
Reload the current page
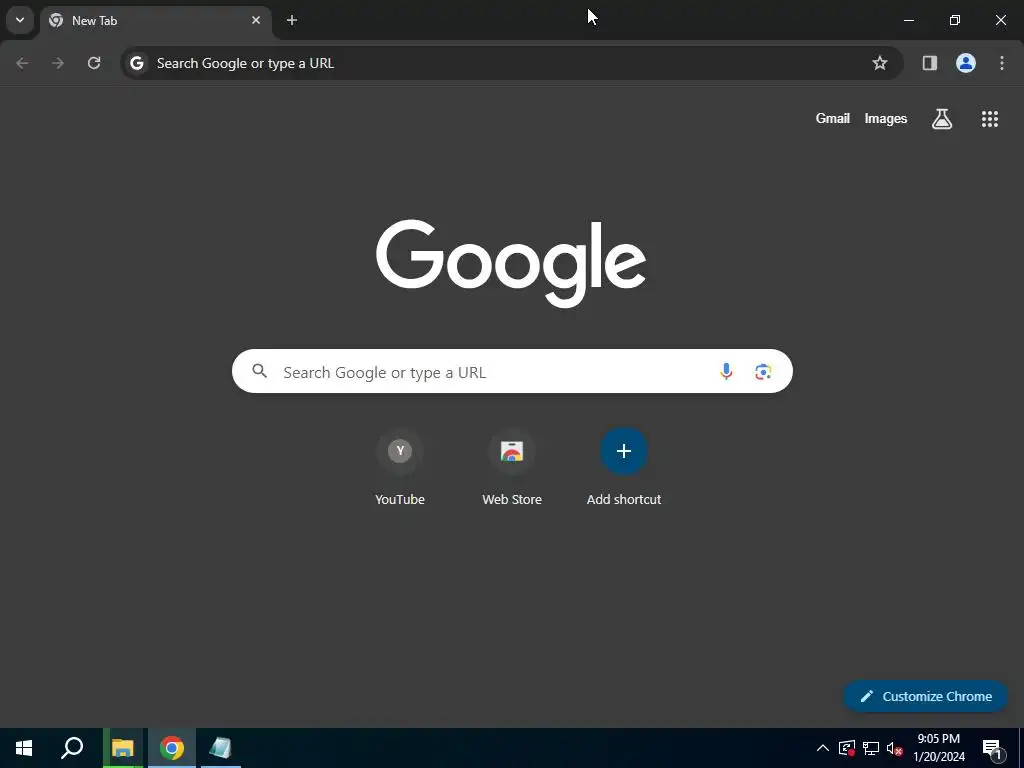(x=94, y=63)
